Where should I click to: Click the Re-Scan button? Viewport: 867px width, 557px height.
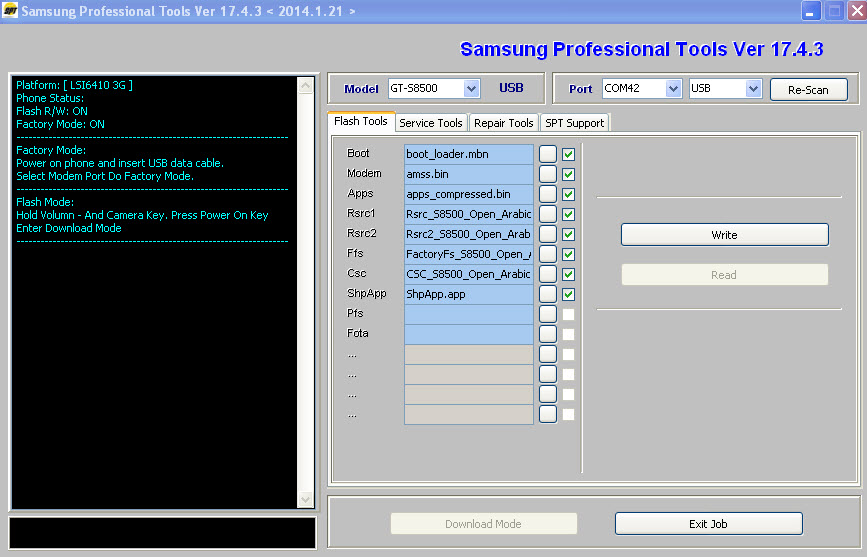[x=808, y=90]
